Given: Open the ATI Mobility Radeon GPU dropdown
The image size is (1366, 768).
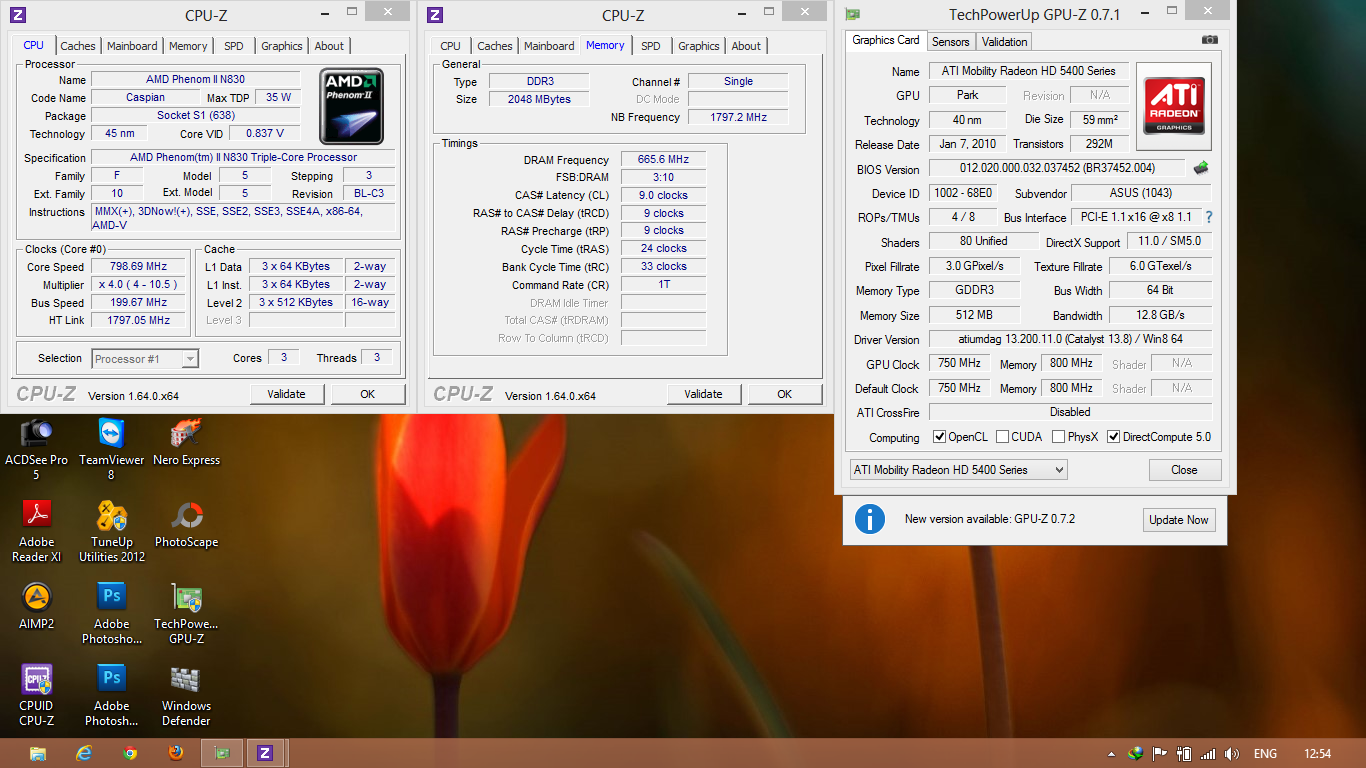Looking at the screenshot, I should pos(958,470).
